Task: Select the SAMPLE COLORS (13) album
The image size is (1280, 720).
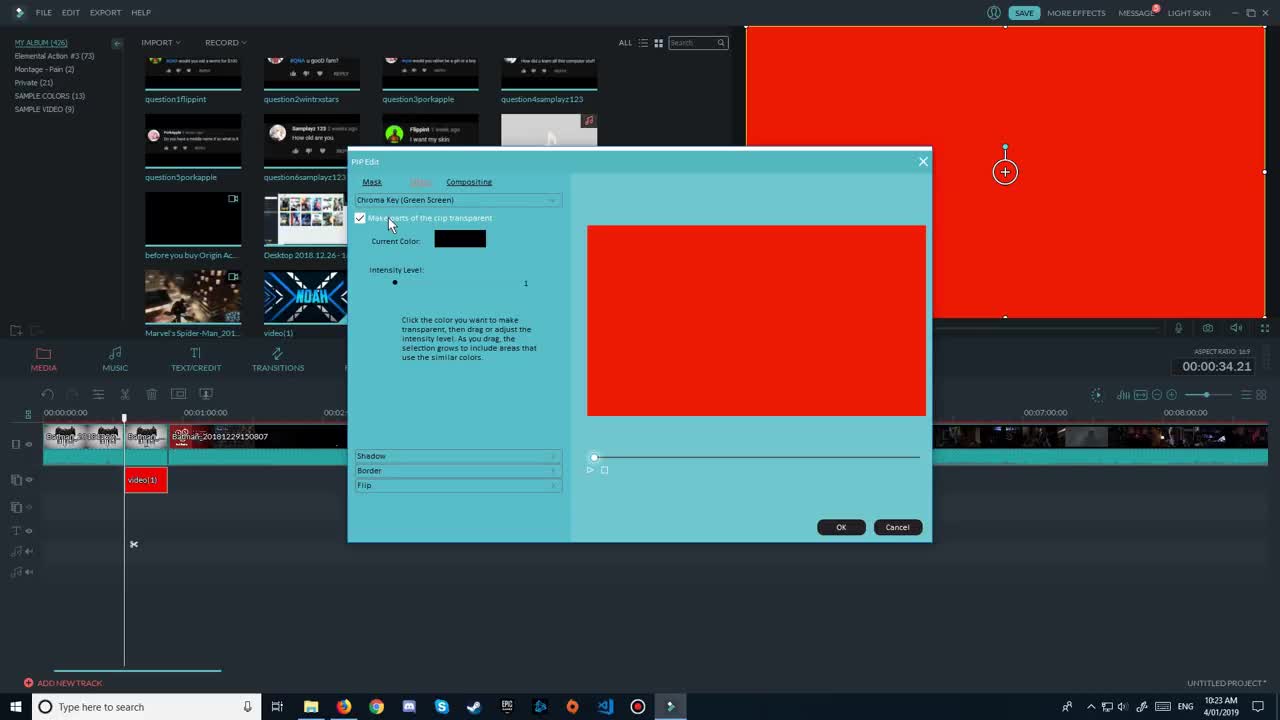Action: coord(49,96)
